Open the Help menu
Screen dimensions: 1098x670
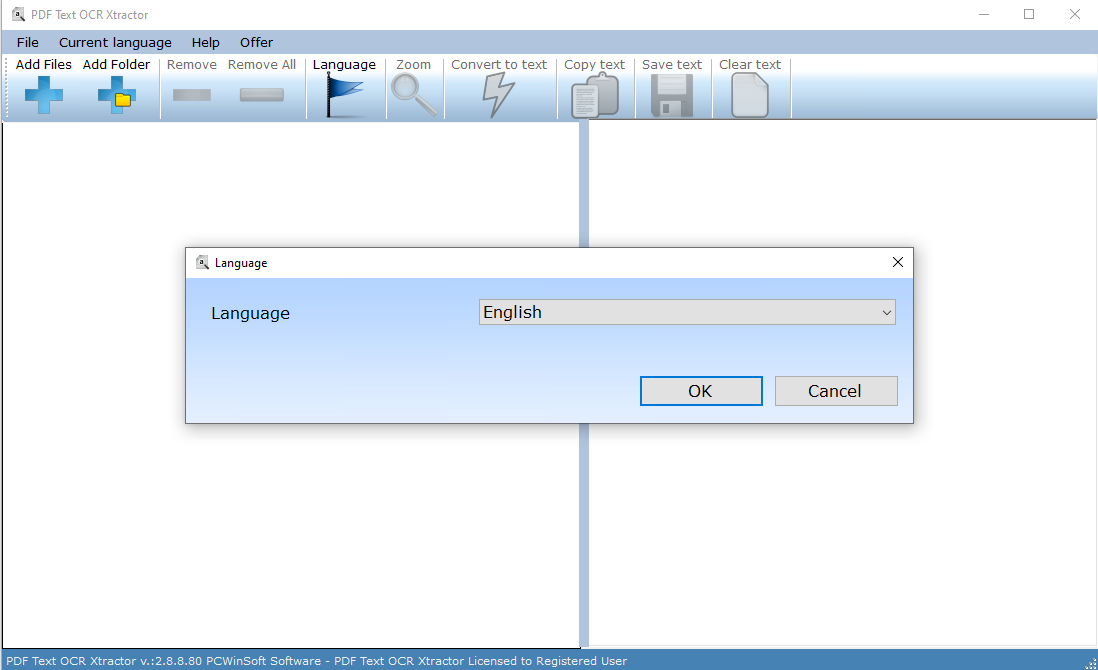pos(206,43)
